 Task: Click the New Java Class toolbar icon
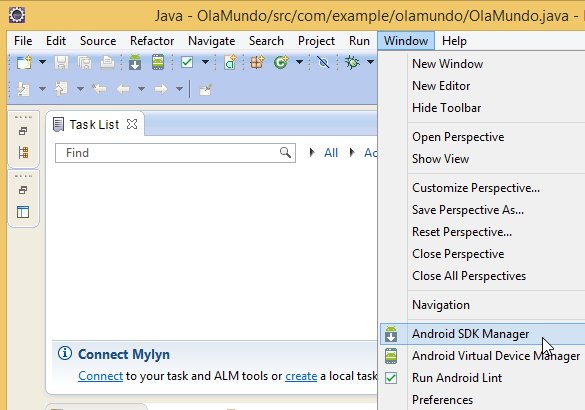click(281, 62)
